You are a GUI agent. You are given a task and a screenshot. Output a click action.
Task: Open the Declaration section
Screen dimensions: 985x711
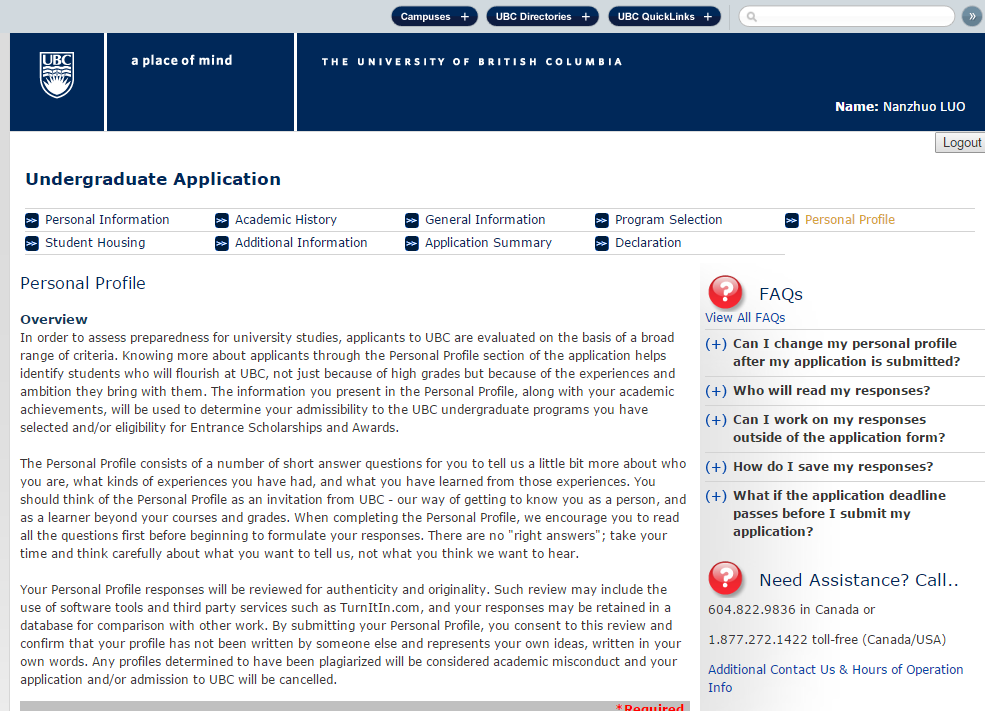[648, 243]
